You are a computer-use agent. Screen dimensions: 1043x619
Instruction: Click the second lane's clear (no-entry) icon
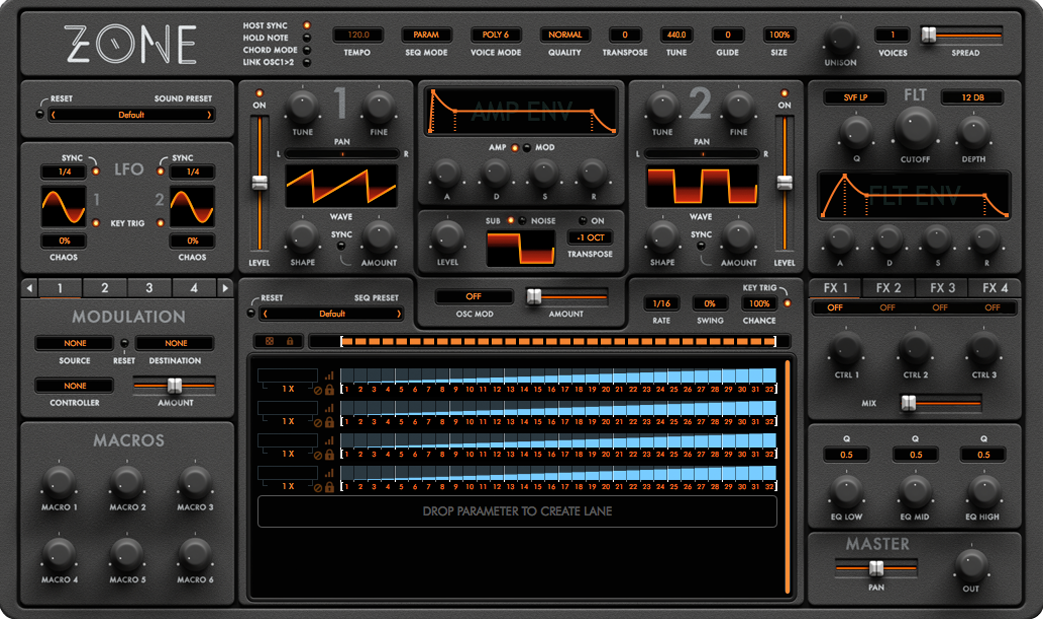tap(318, 423)
